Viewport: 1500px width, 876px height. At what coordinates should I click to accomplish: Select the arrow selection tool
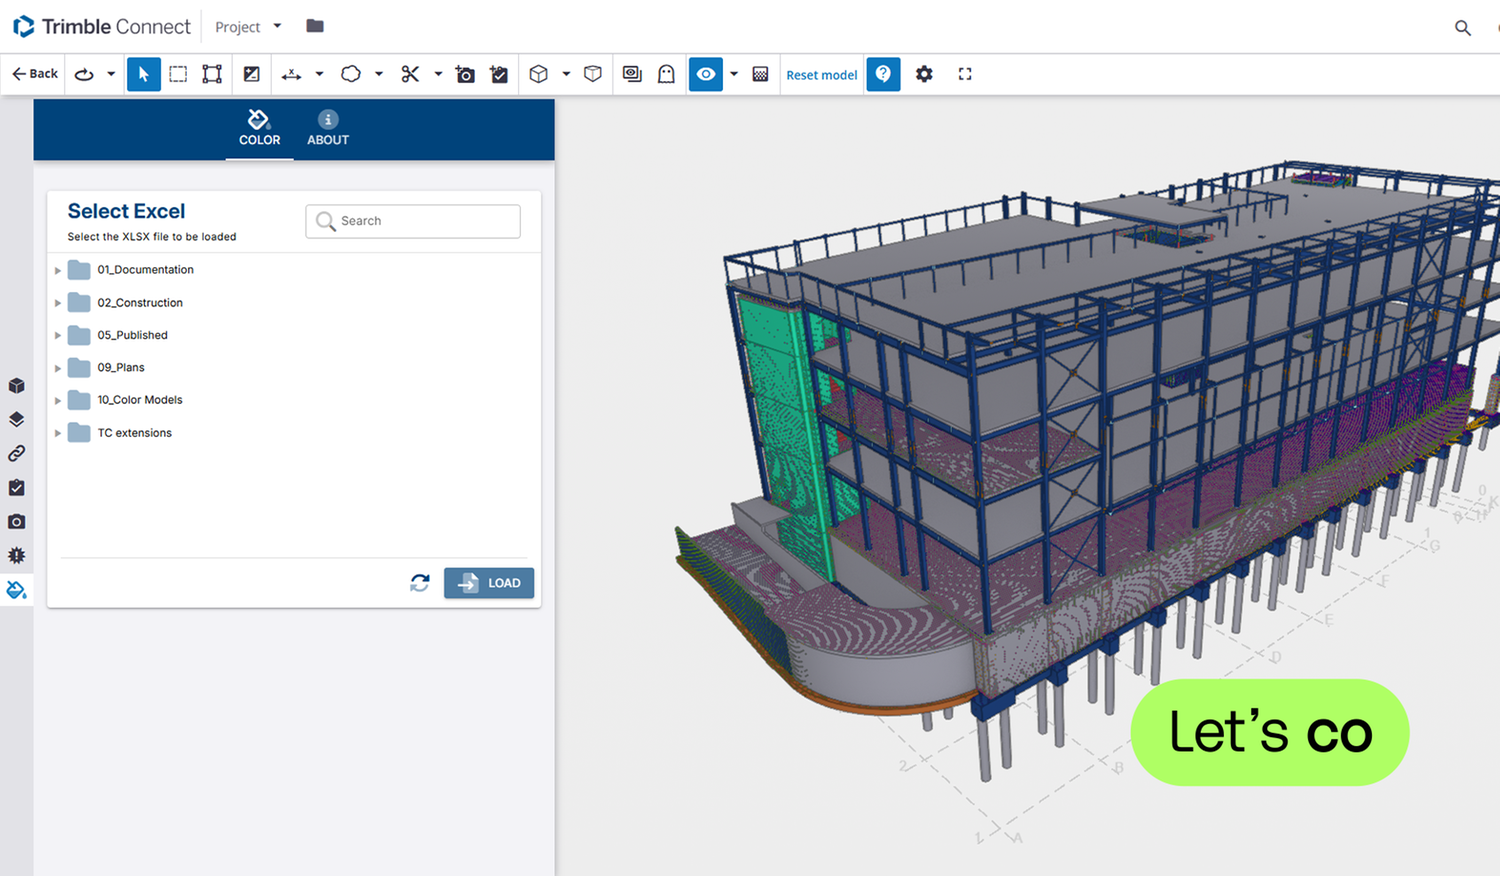[x=144, y=74]
